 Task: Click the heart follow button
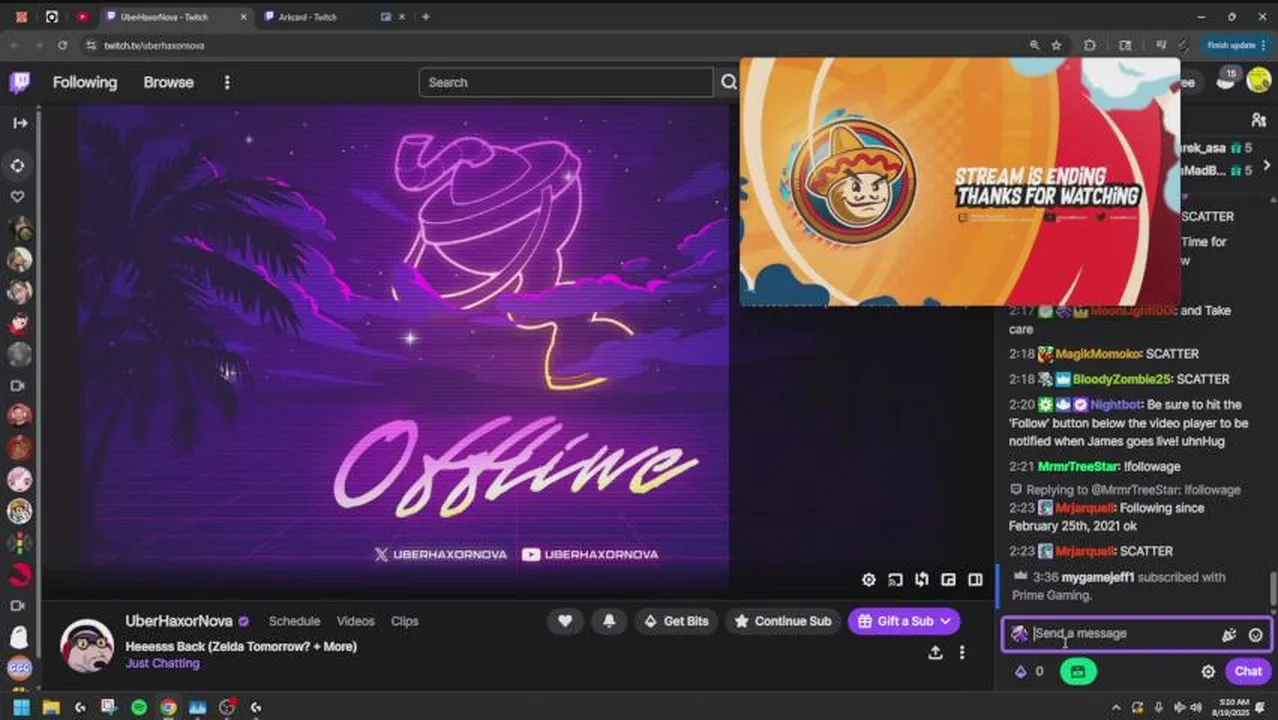[565, 621]
